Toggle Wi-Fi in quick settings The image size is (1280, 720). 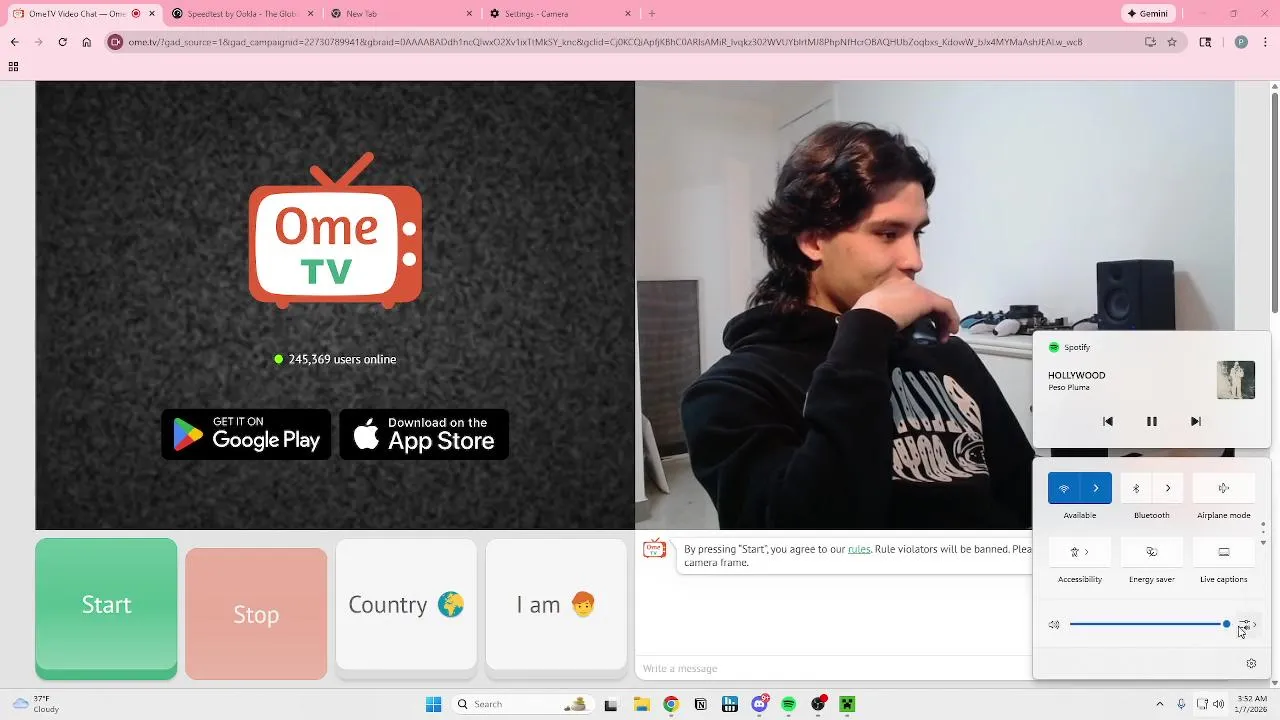point(1064,488)
